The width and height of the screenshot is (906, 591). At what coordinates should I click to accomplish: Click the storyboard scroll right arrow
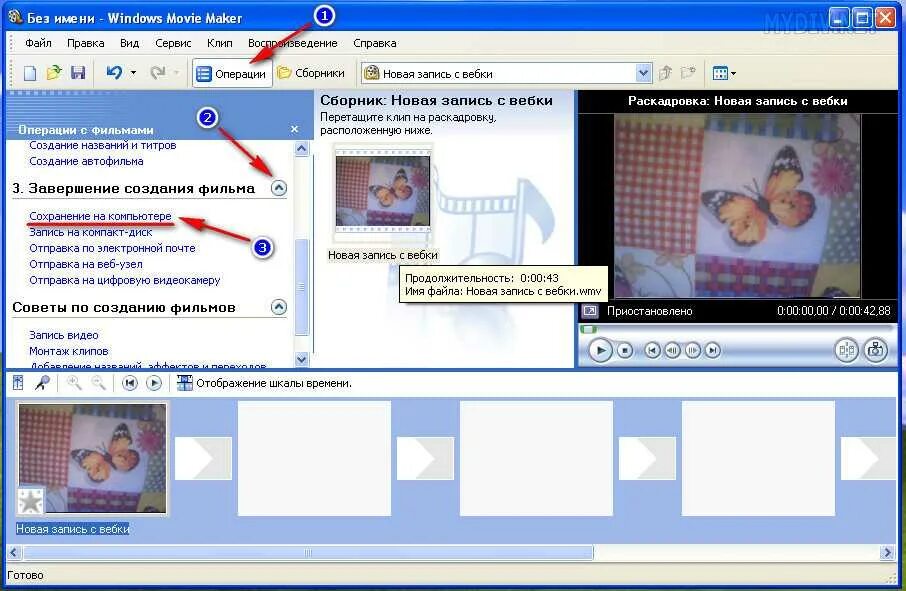[x=888, y=553]
